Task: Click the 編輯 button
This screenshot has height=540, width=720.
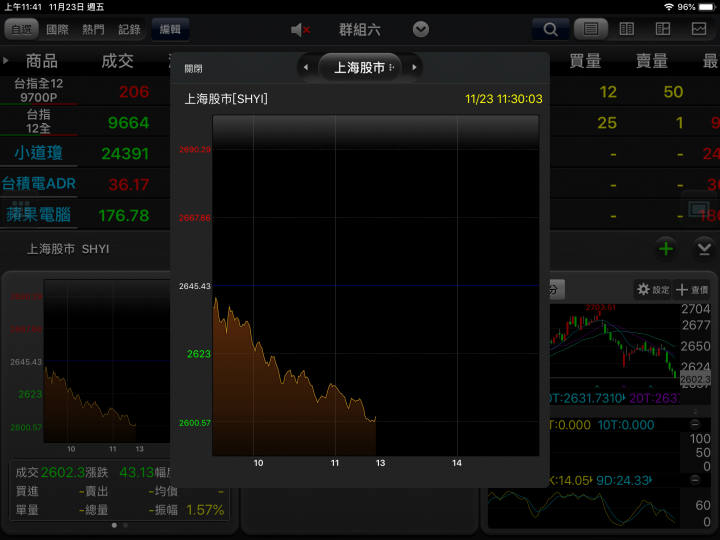Action: coord(170,29)
